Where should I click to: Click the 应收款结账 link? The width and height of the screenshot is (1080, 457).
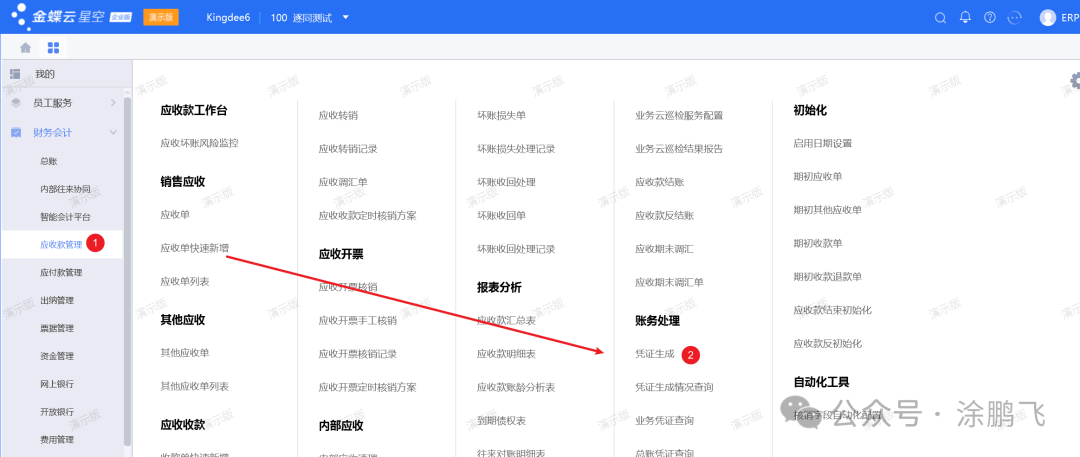[x=659, y=182]
